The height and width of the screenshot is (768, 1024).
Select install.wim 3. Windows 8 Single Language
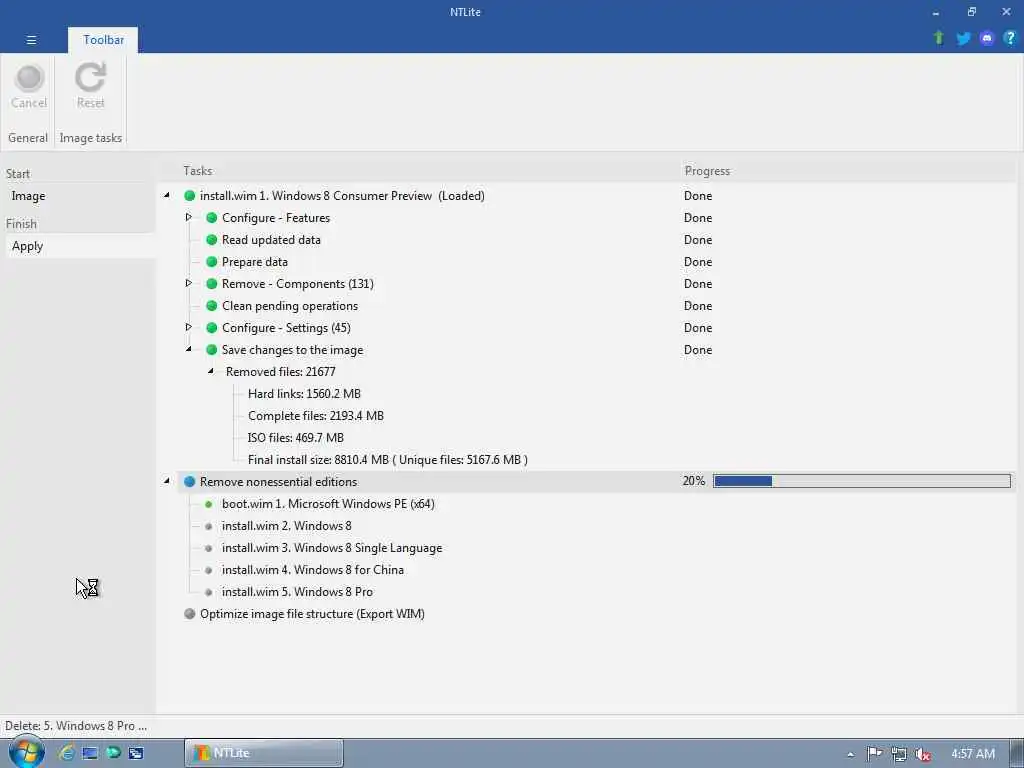332,548
